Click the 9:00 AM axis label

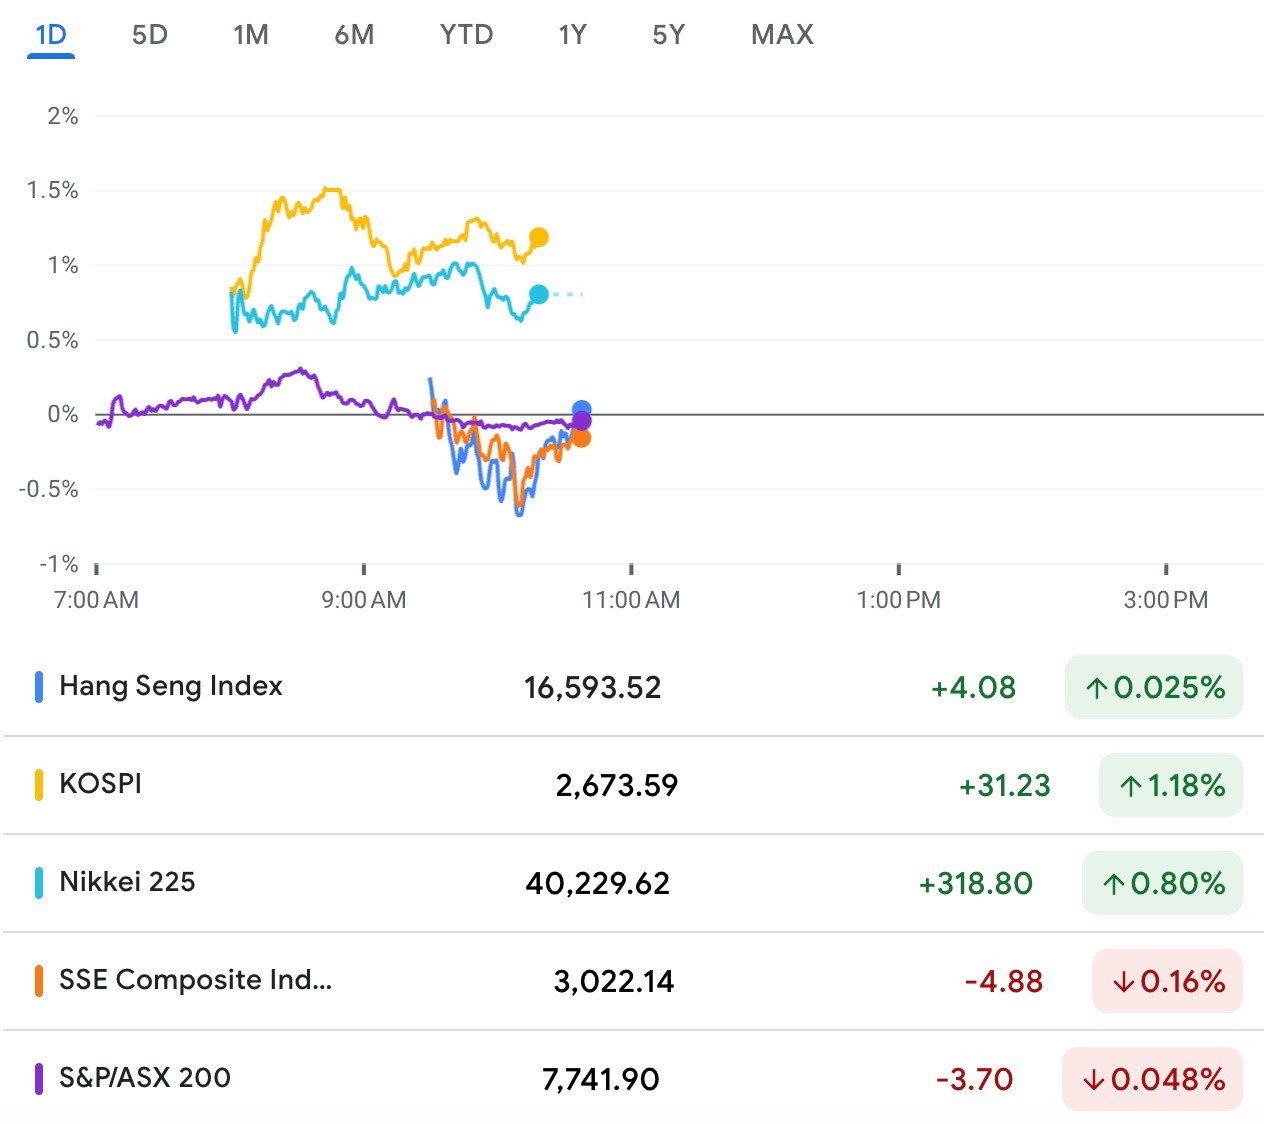(364, 600)
